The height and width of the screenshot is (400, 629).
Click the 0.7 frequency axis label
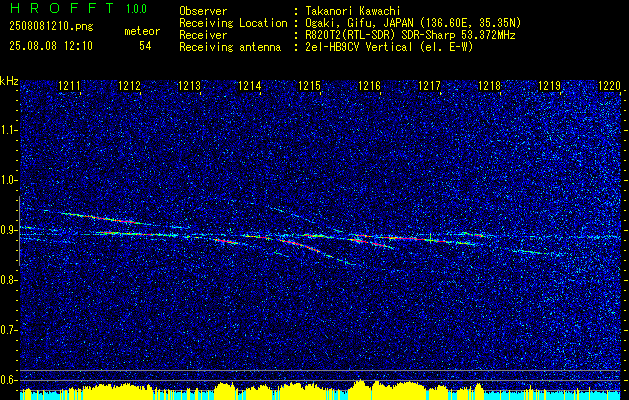[8, 330]
